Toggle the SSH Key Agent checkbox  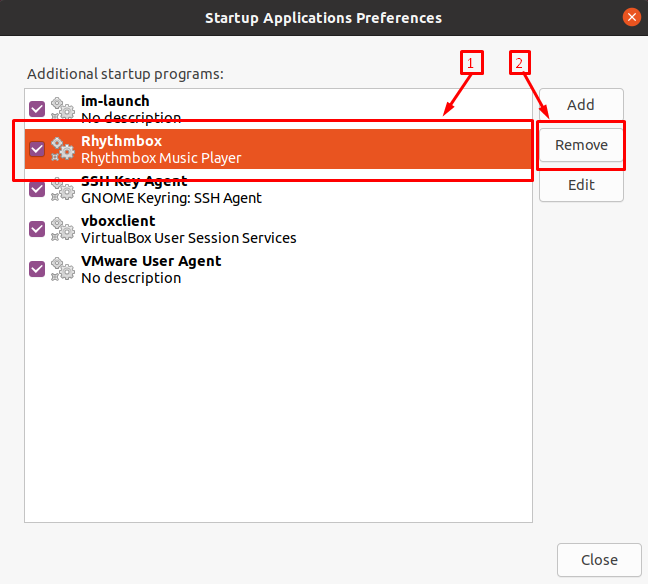click(x=37, y=189)
